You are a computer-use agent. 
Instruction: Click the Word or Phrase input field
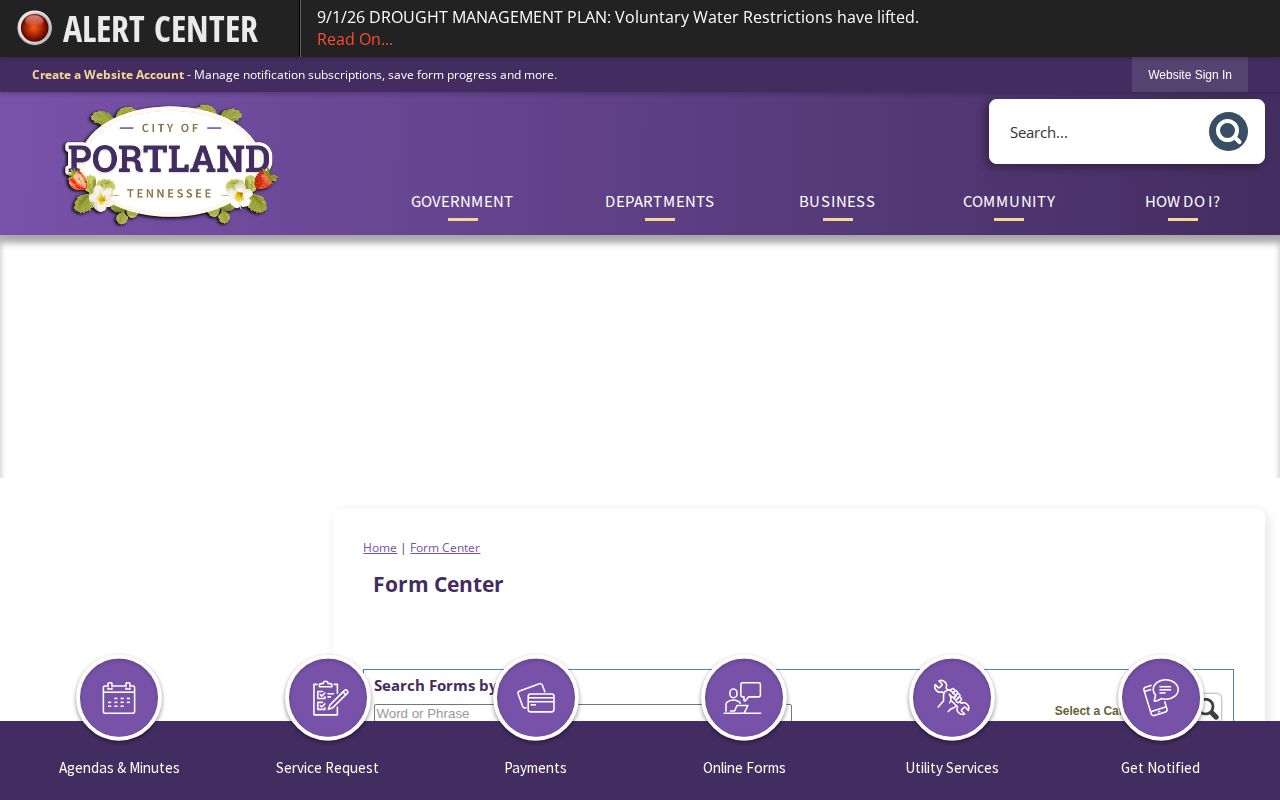pos(582,713)
